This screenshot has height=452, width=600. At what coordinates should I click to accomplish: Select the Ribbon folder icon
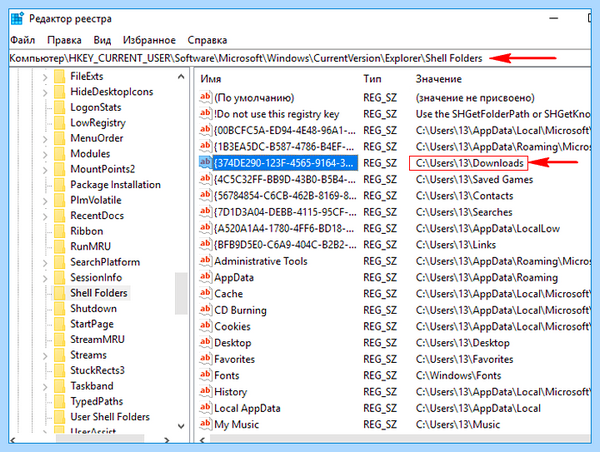[60, 231]
